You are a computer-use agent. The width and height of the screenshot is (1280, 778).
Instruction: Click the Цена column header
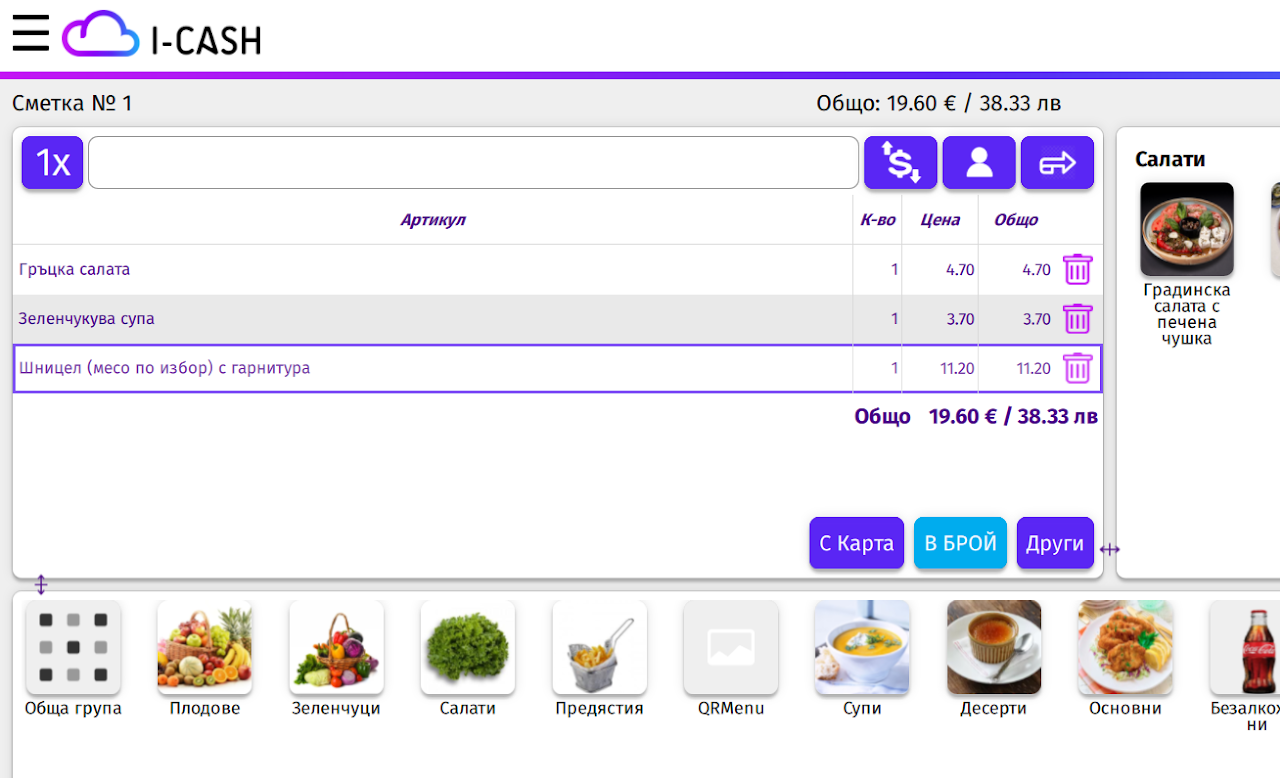click(x=940, y=220)
